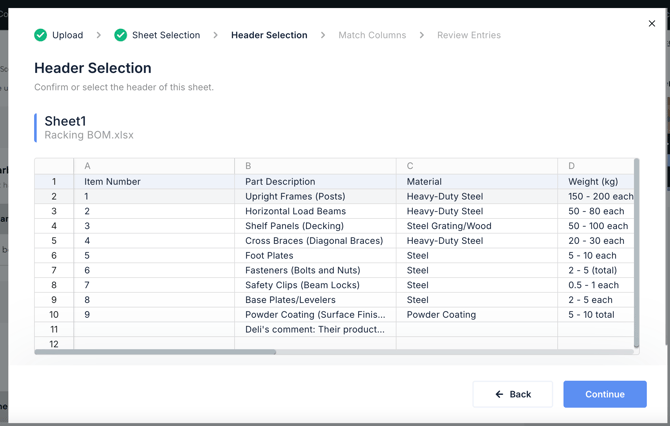Click the vertical scrollbar of the table
The image size is (670, 426).
(x=637, y=250)
